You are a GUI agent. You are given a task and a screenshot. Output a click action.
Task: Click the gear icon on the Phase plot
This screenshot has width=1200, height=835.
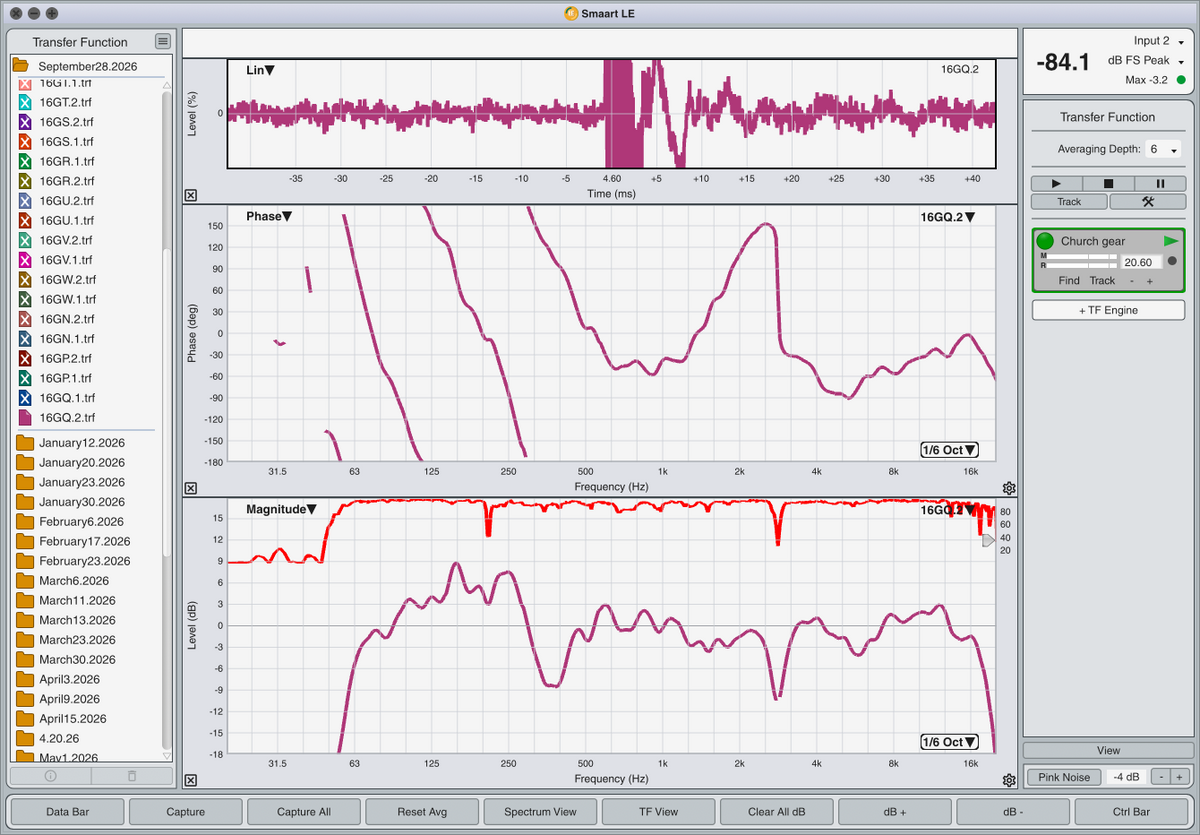[x=1009, y=488]
